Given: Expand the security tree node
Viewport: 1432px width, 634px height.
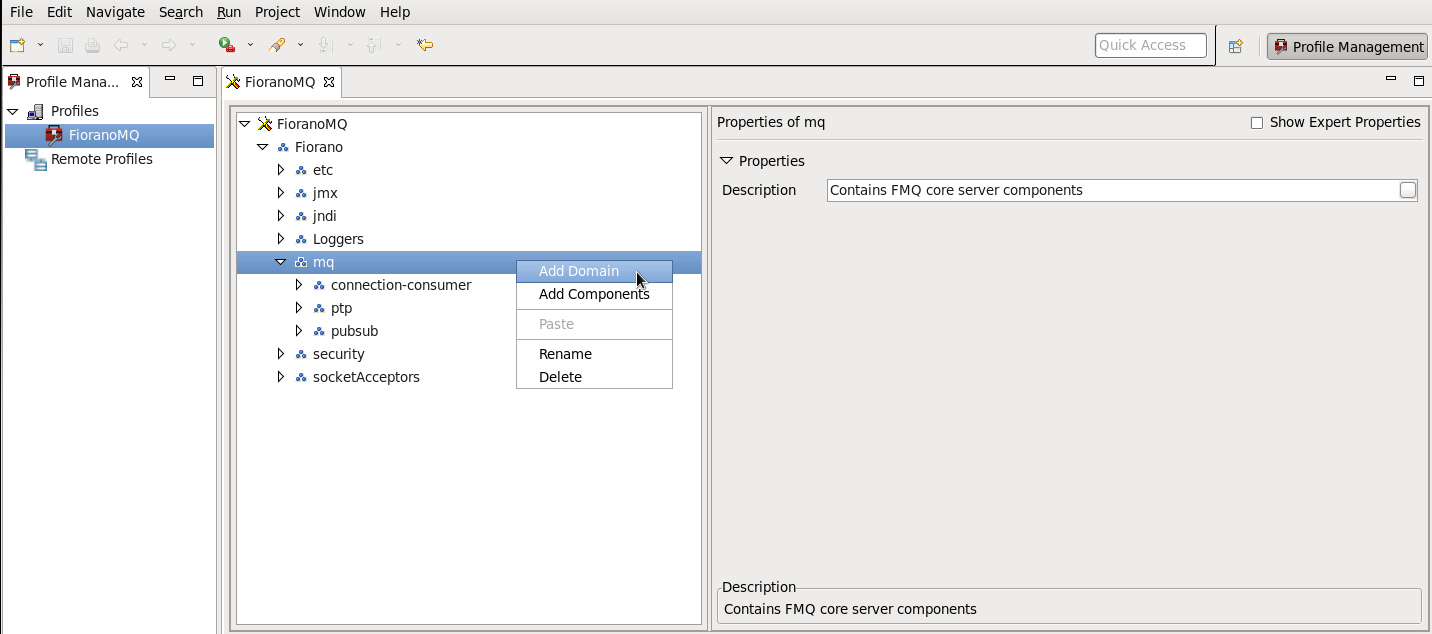Looking at the screenshot, I should click(281, 354).
